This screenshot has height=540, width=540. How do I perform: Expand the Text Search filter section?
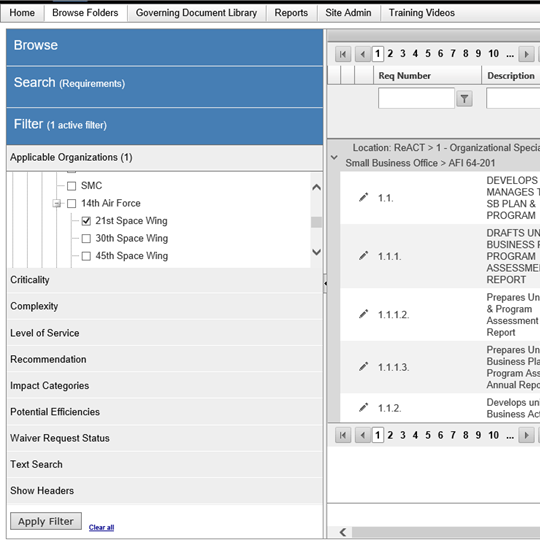click(165, 464)
